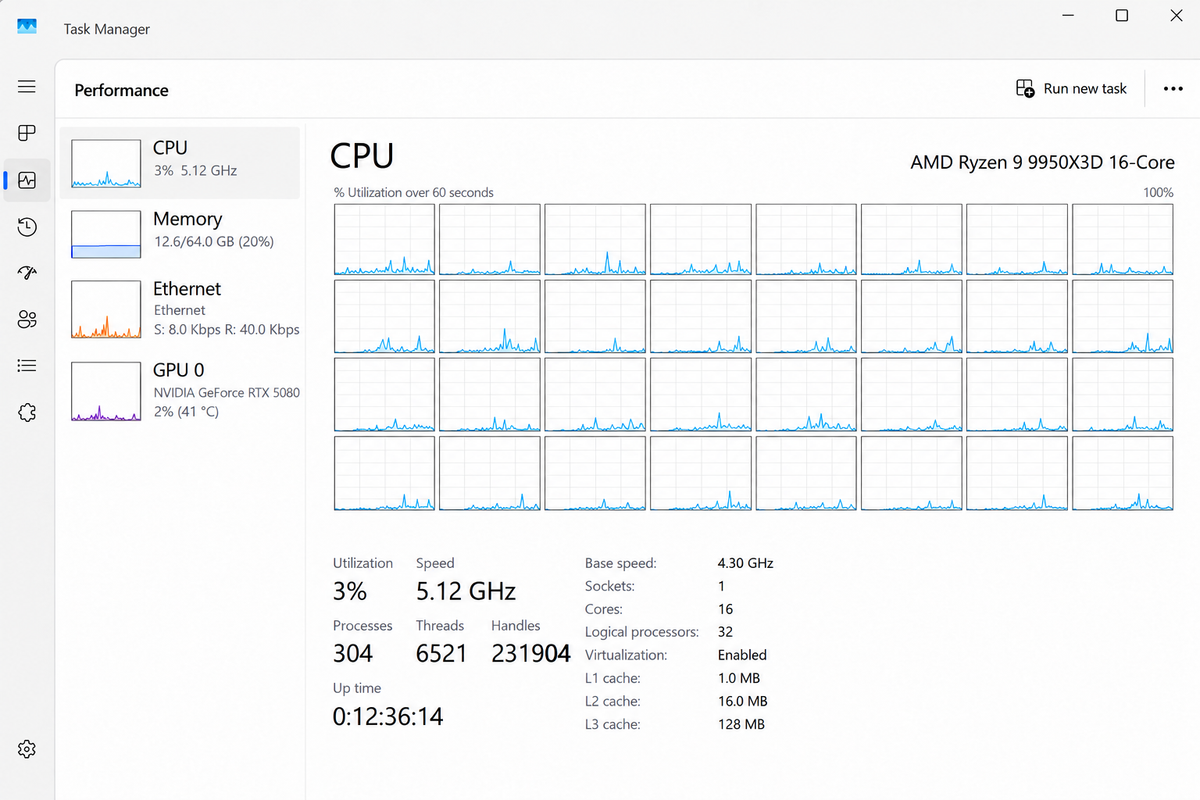This screenshot has width=1200, height=800.
Task: Maximize the Task Manager window
Action: tap(1122, 15)
